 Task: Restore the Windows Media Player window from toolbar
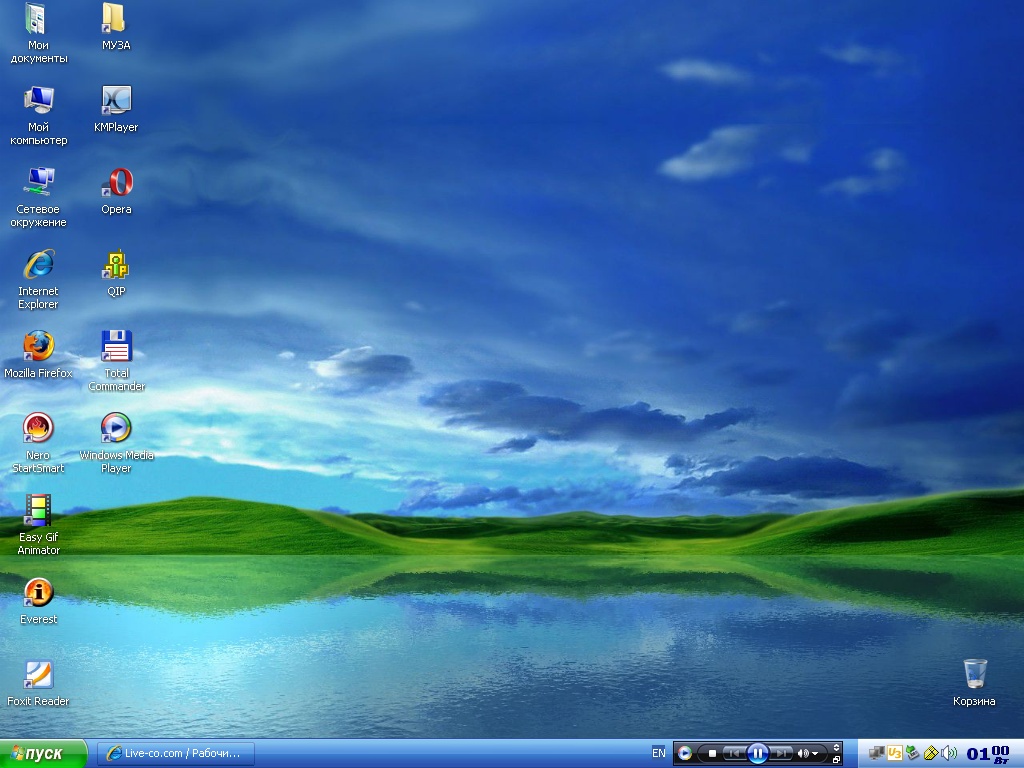coord(837,760)
